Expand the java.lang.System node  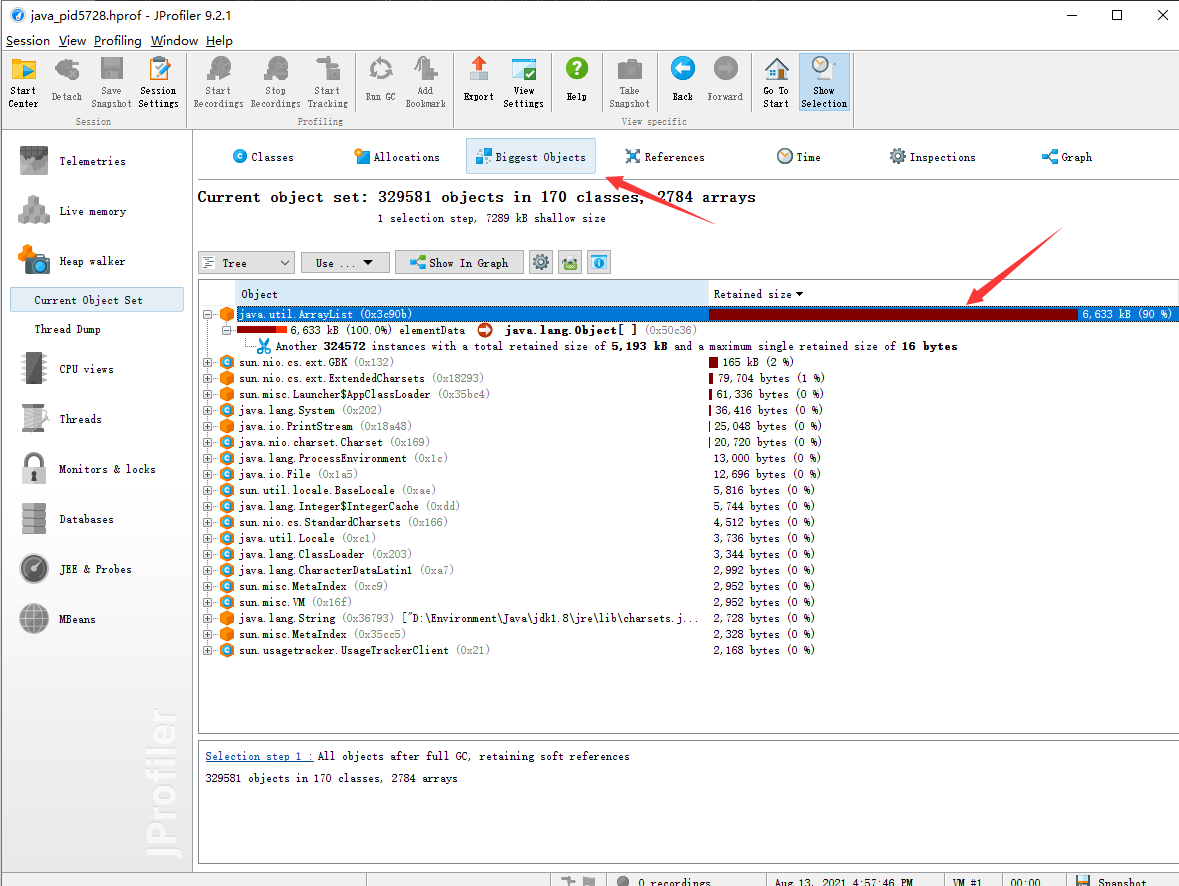[208, 411]
